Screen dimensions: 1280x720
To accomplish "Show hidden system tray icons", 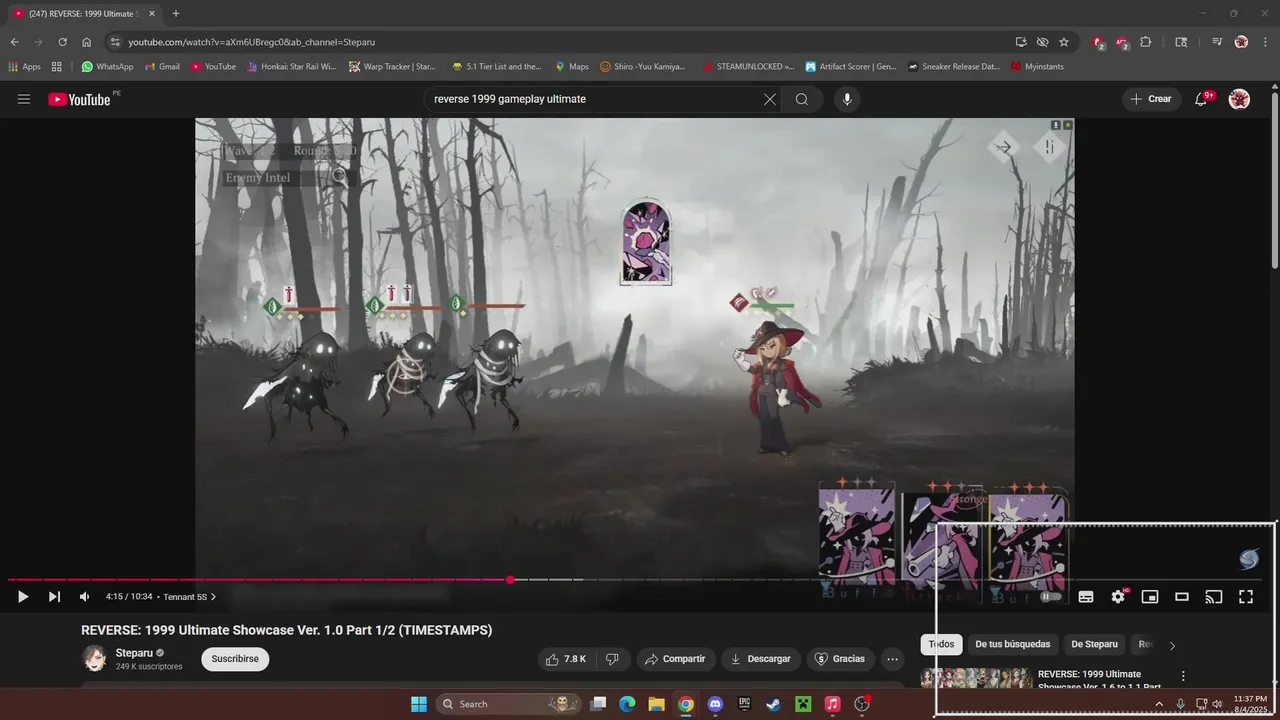I will coord(1159,704).
